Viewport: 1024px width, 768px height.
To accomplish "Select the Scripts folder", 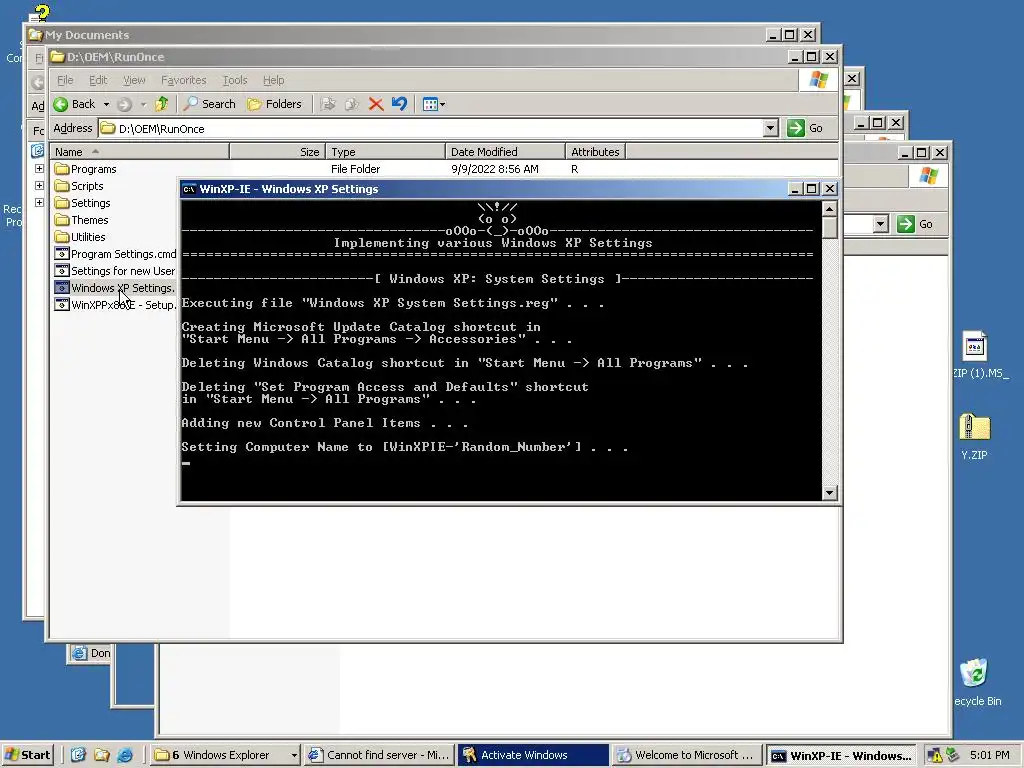I will click(79, 186).
